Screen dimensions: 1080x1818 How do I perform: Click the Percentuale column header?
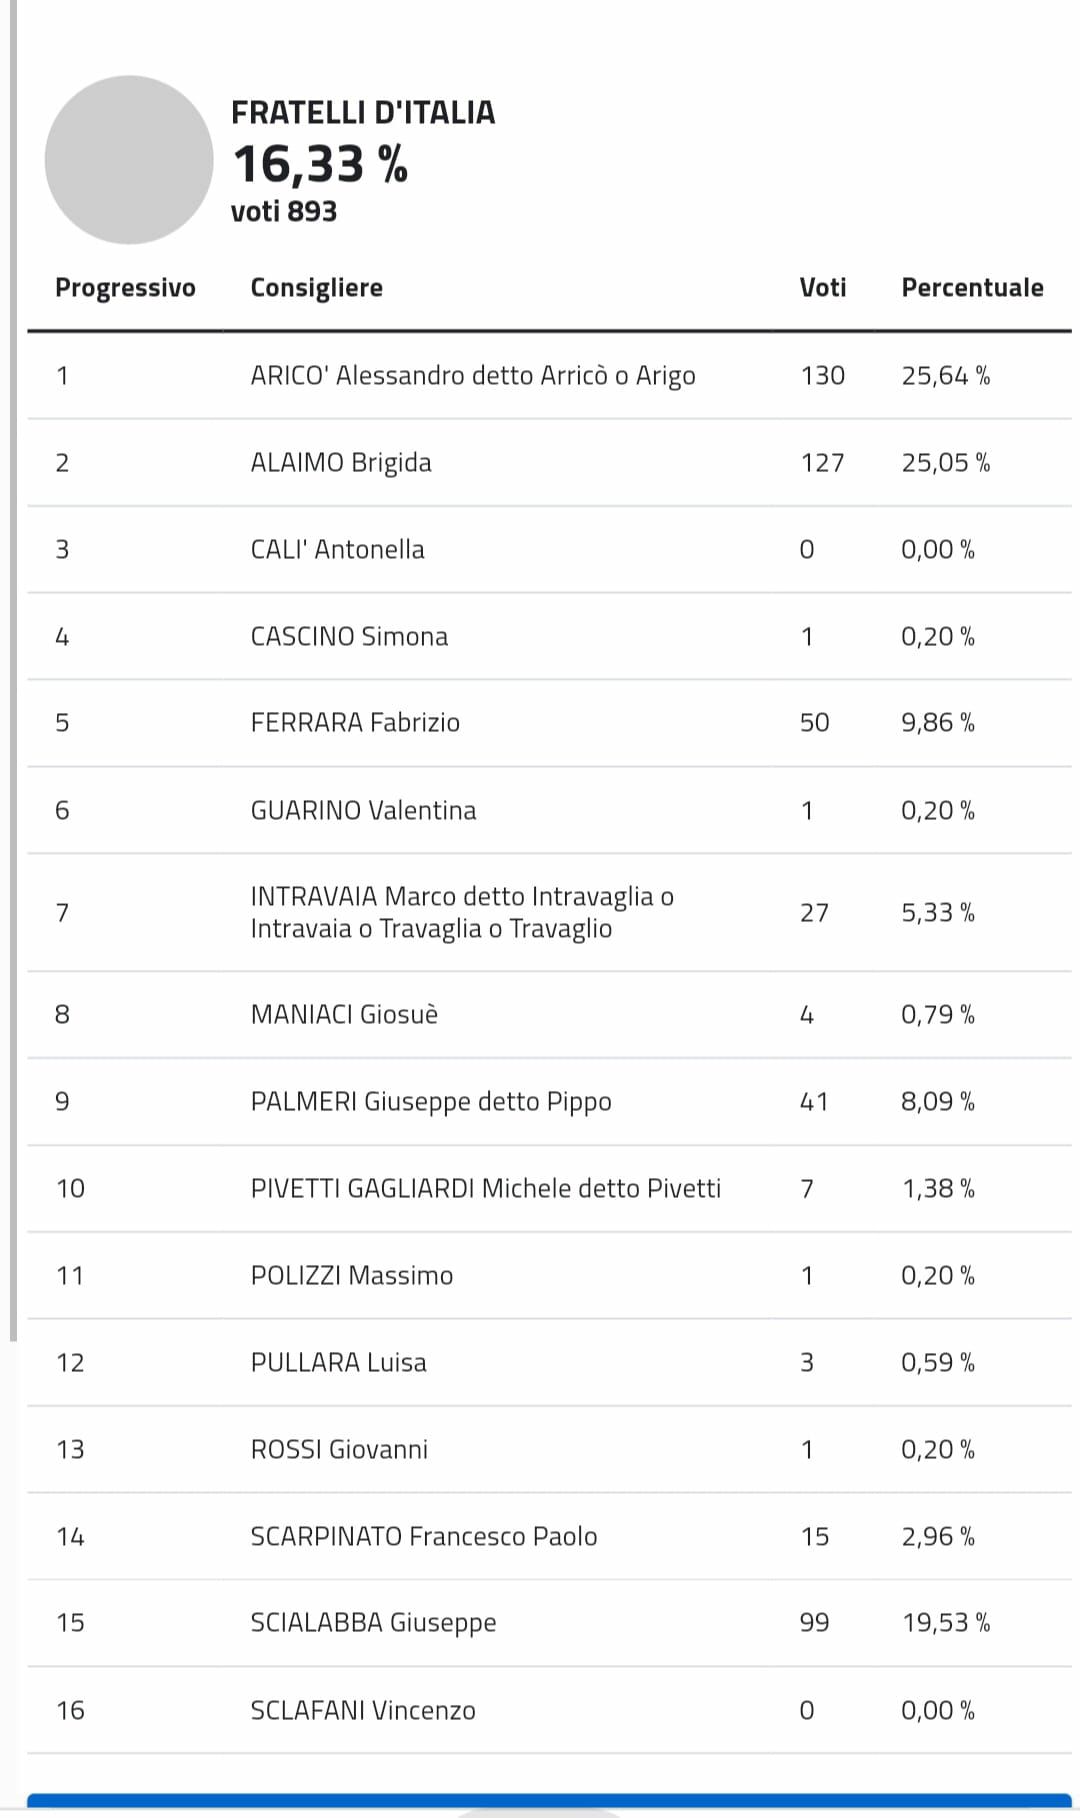972,288
